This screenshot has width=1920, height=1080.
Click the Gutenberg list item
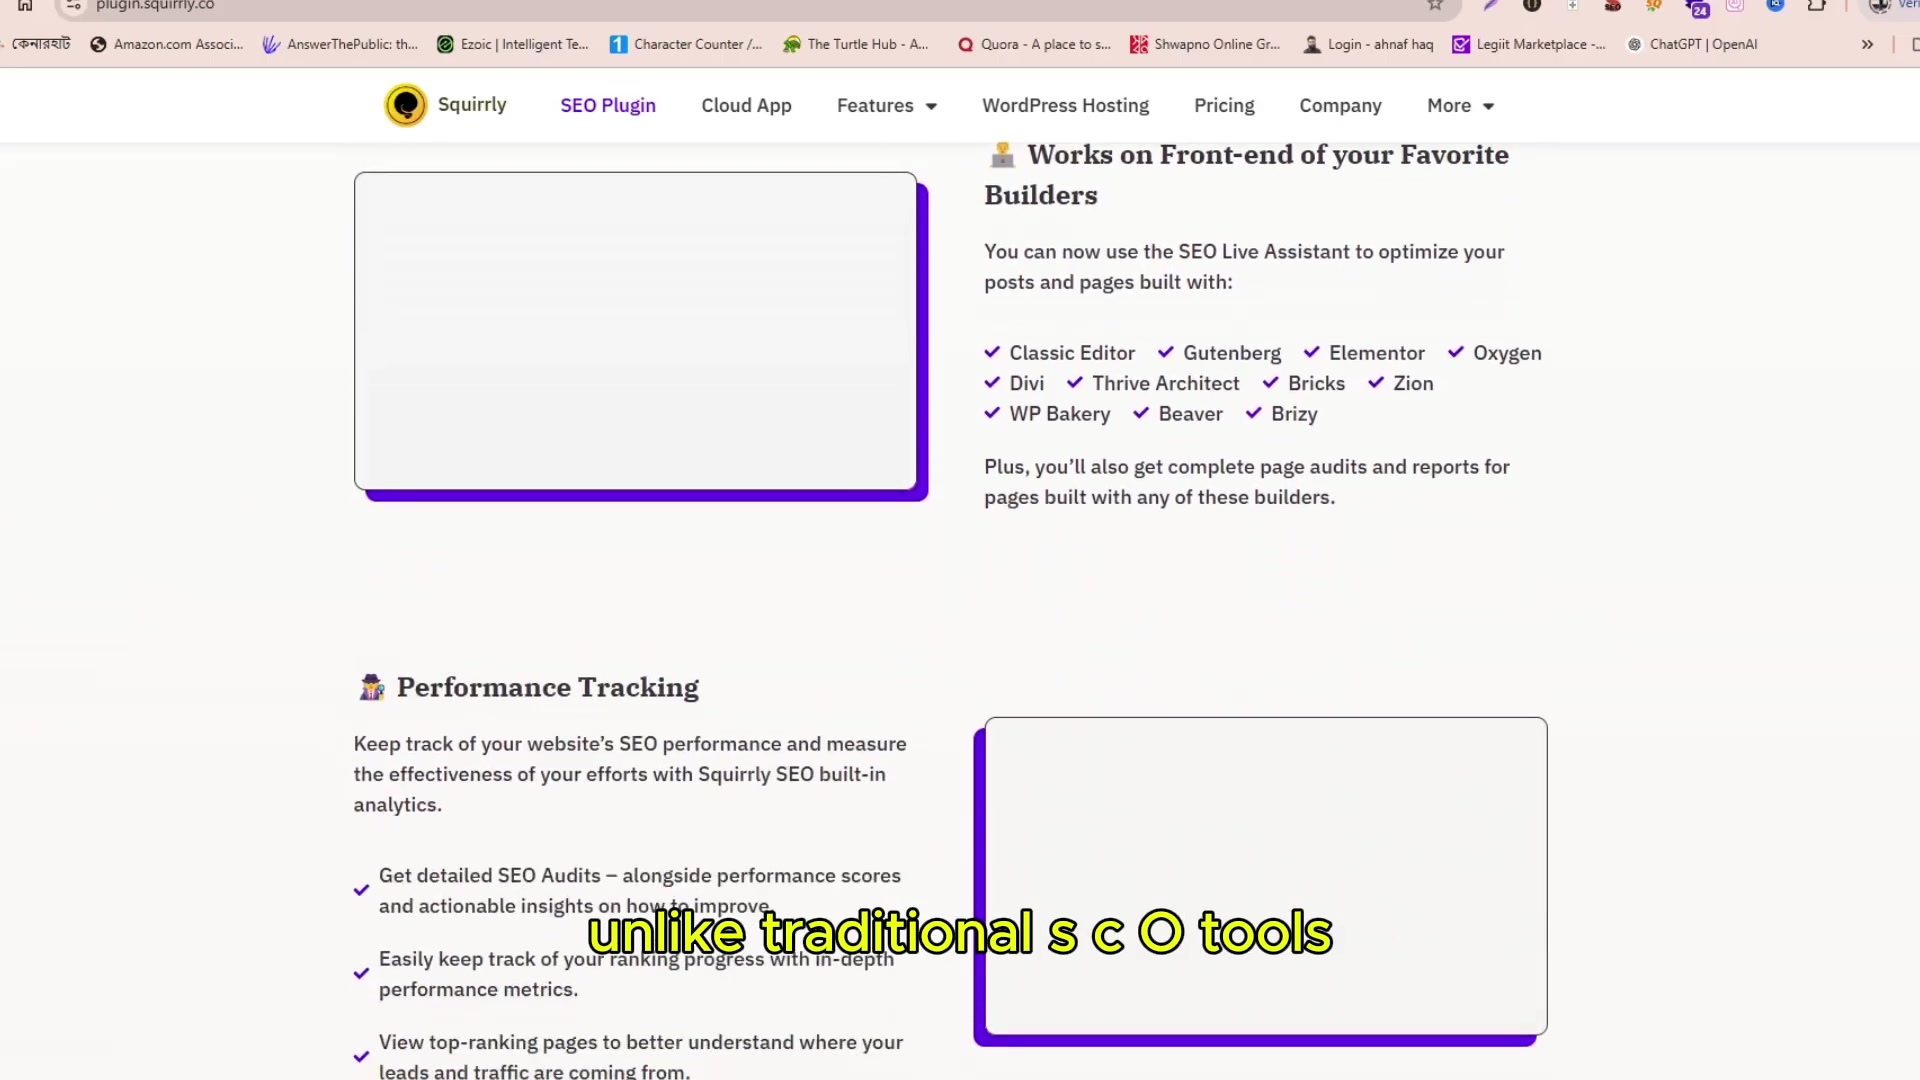click(x=1219, y=353)
